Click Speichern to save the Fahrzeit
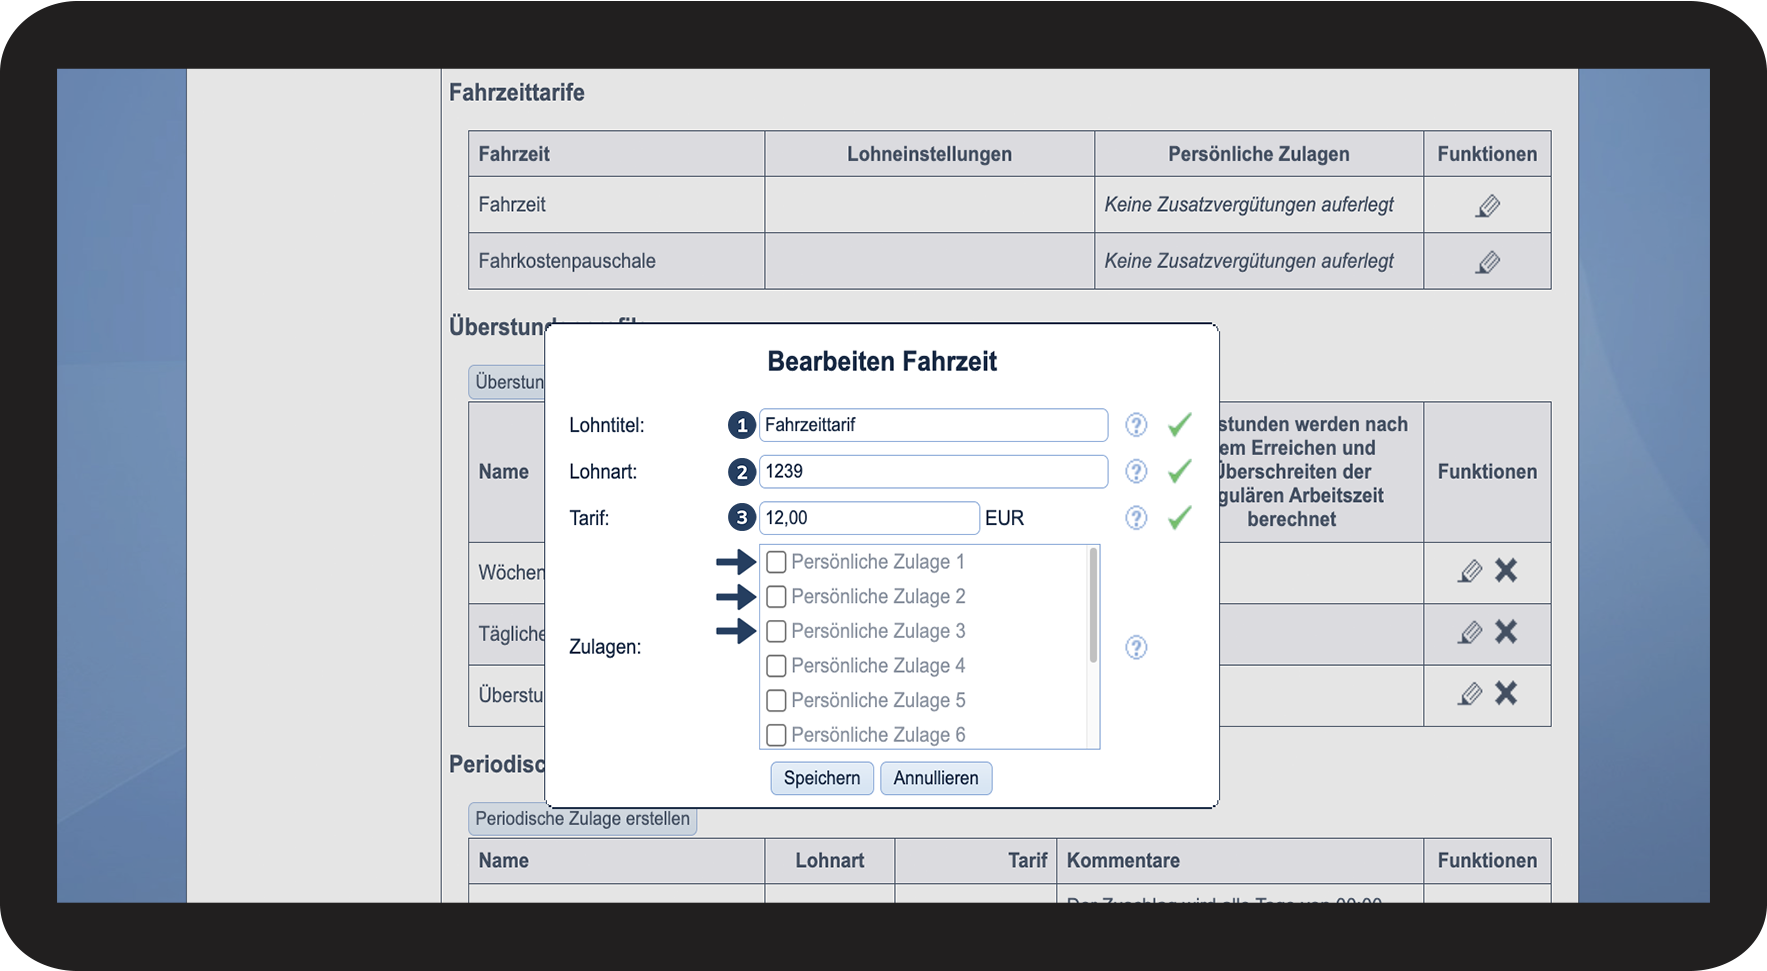 (821, 778)
